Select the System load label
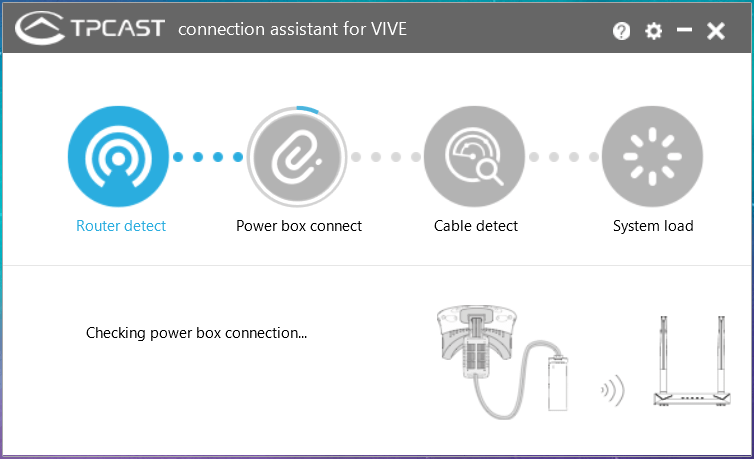The image size is (754, 459). point(653,226)
